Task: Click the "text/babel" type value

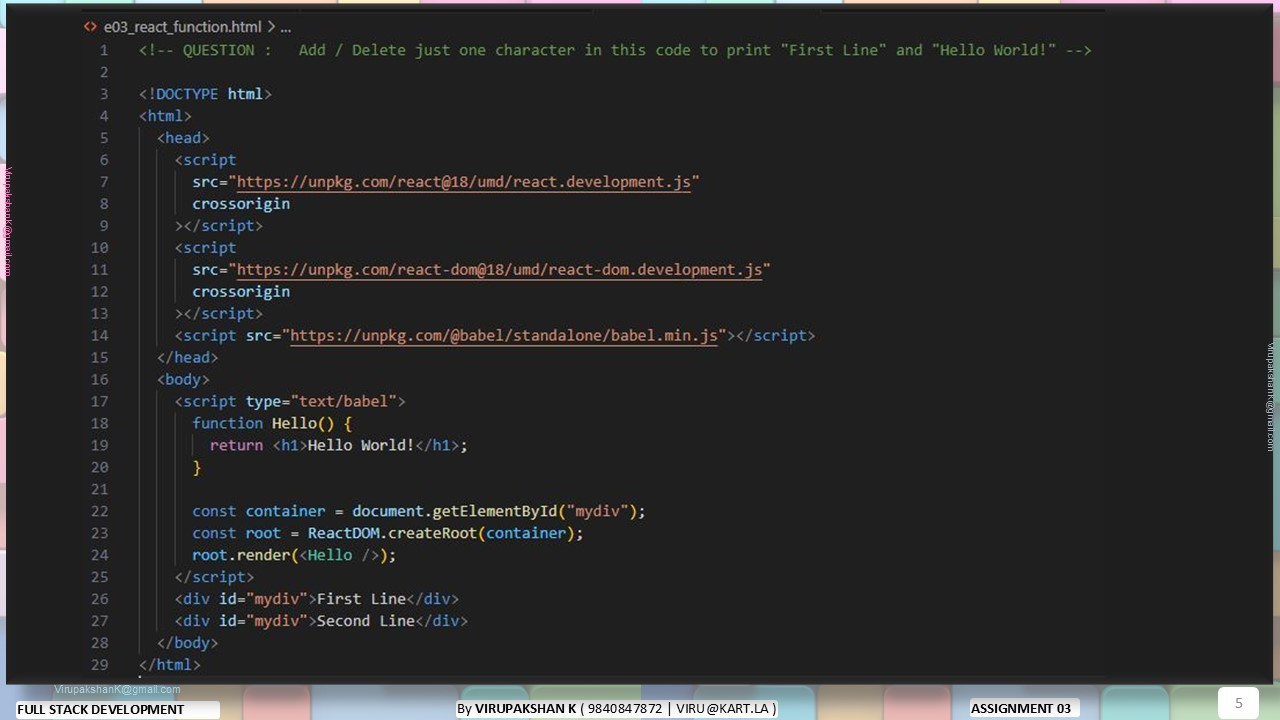Action: (343, 402)
